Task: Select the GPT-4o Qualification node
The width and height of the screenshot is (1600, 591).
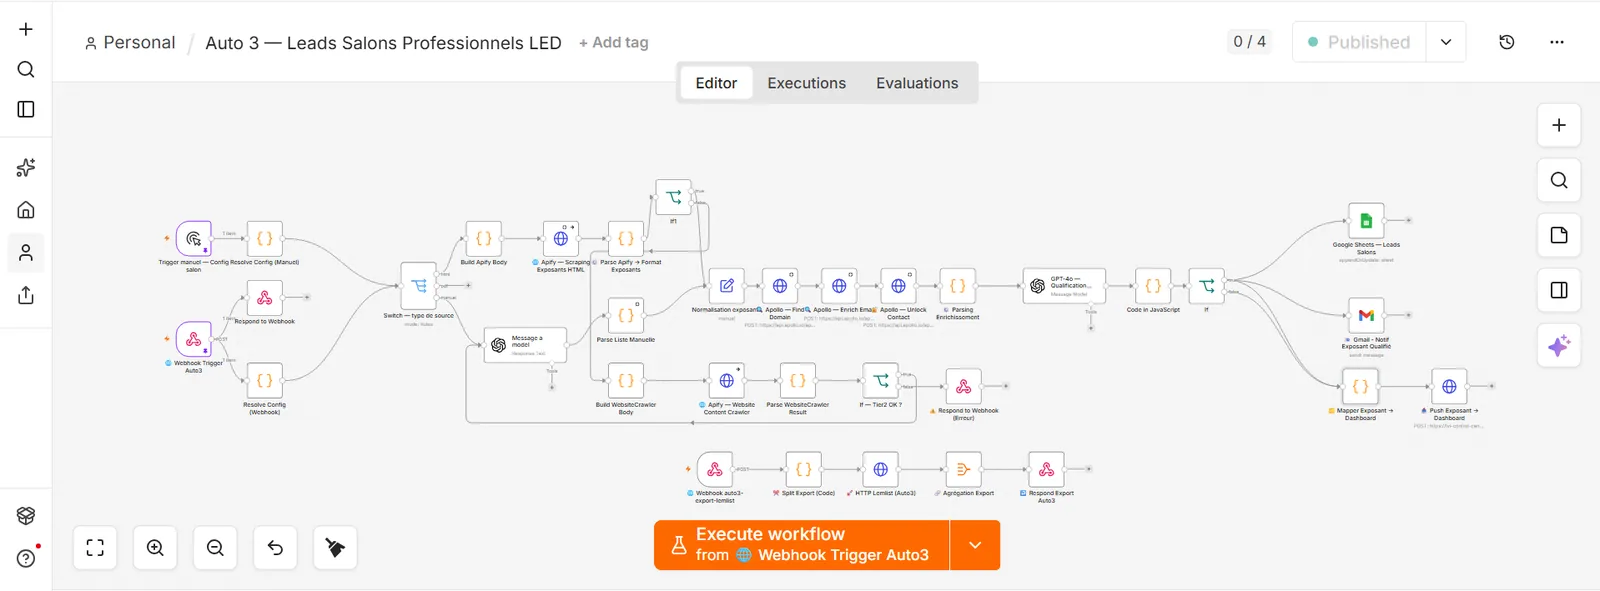Action: tap(1065, 286)
